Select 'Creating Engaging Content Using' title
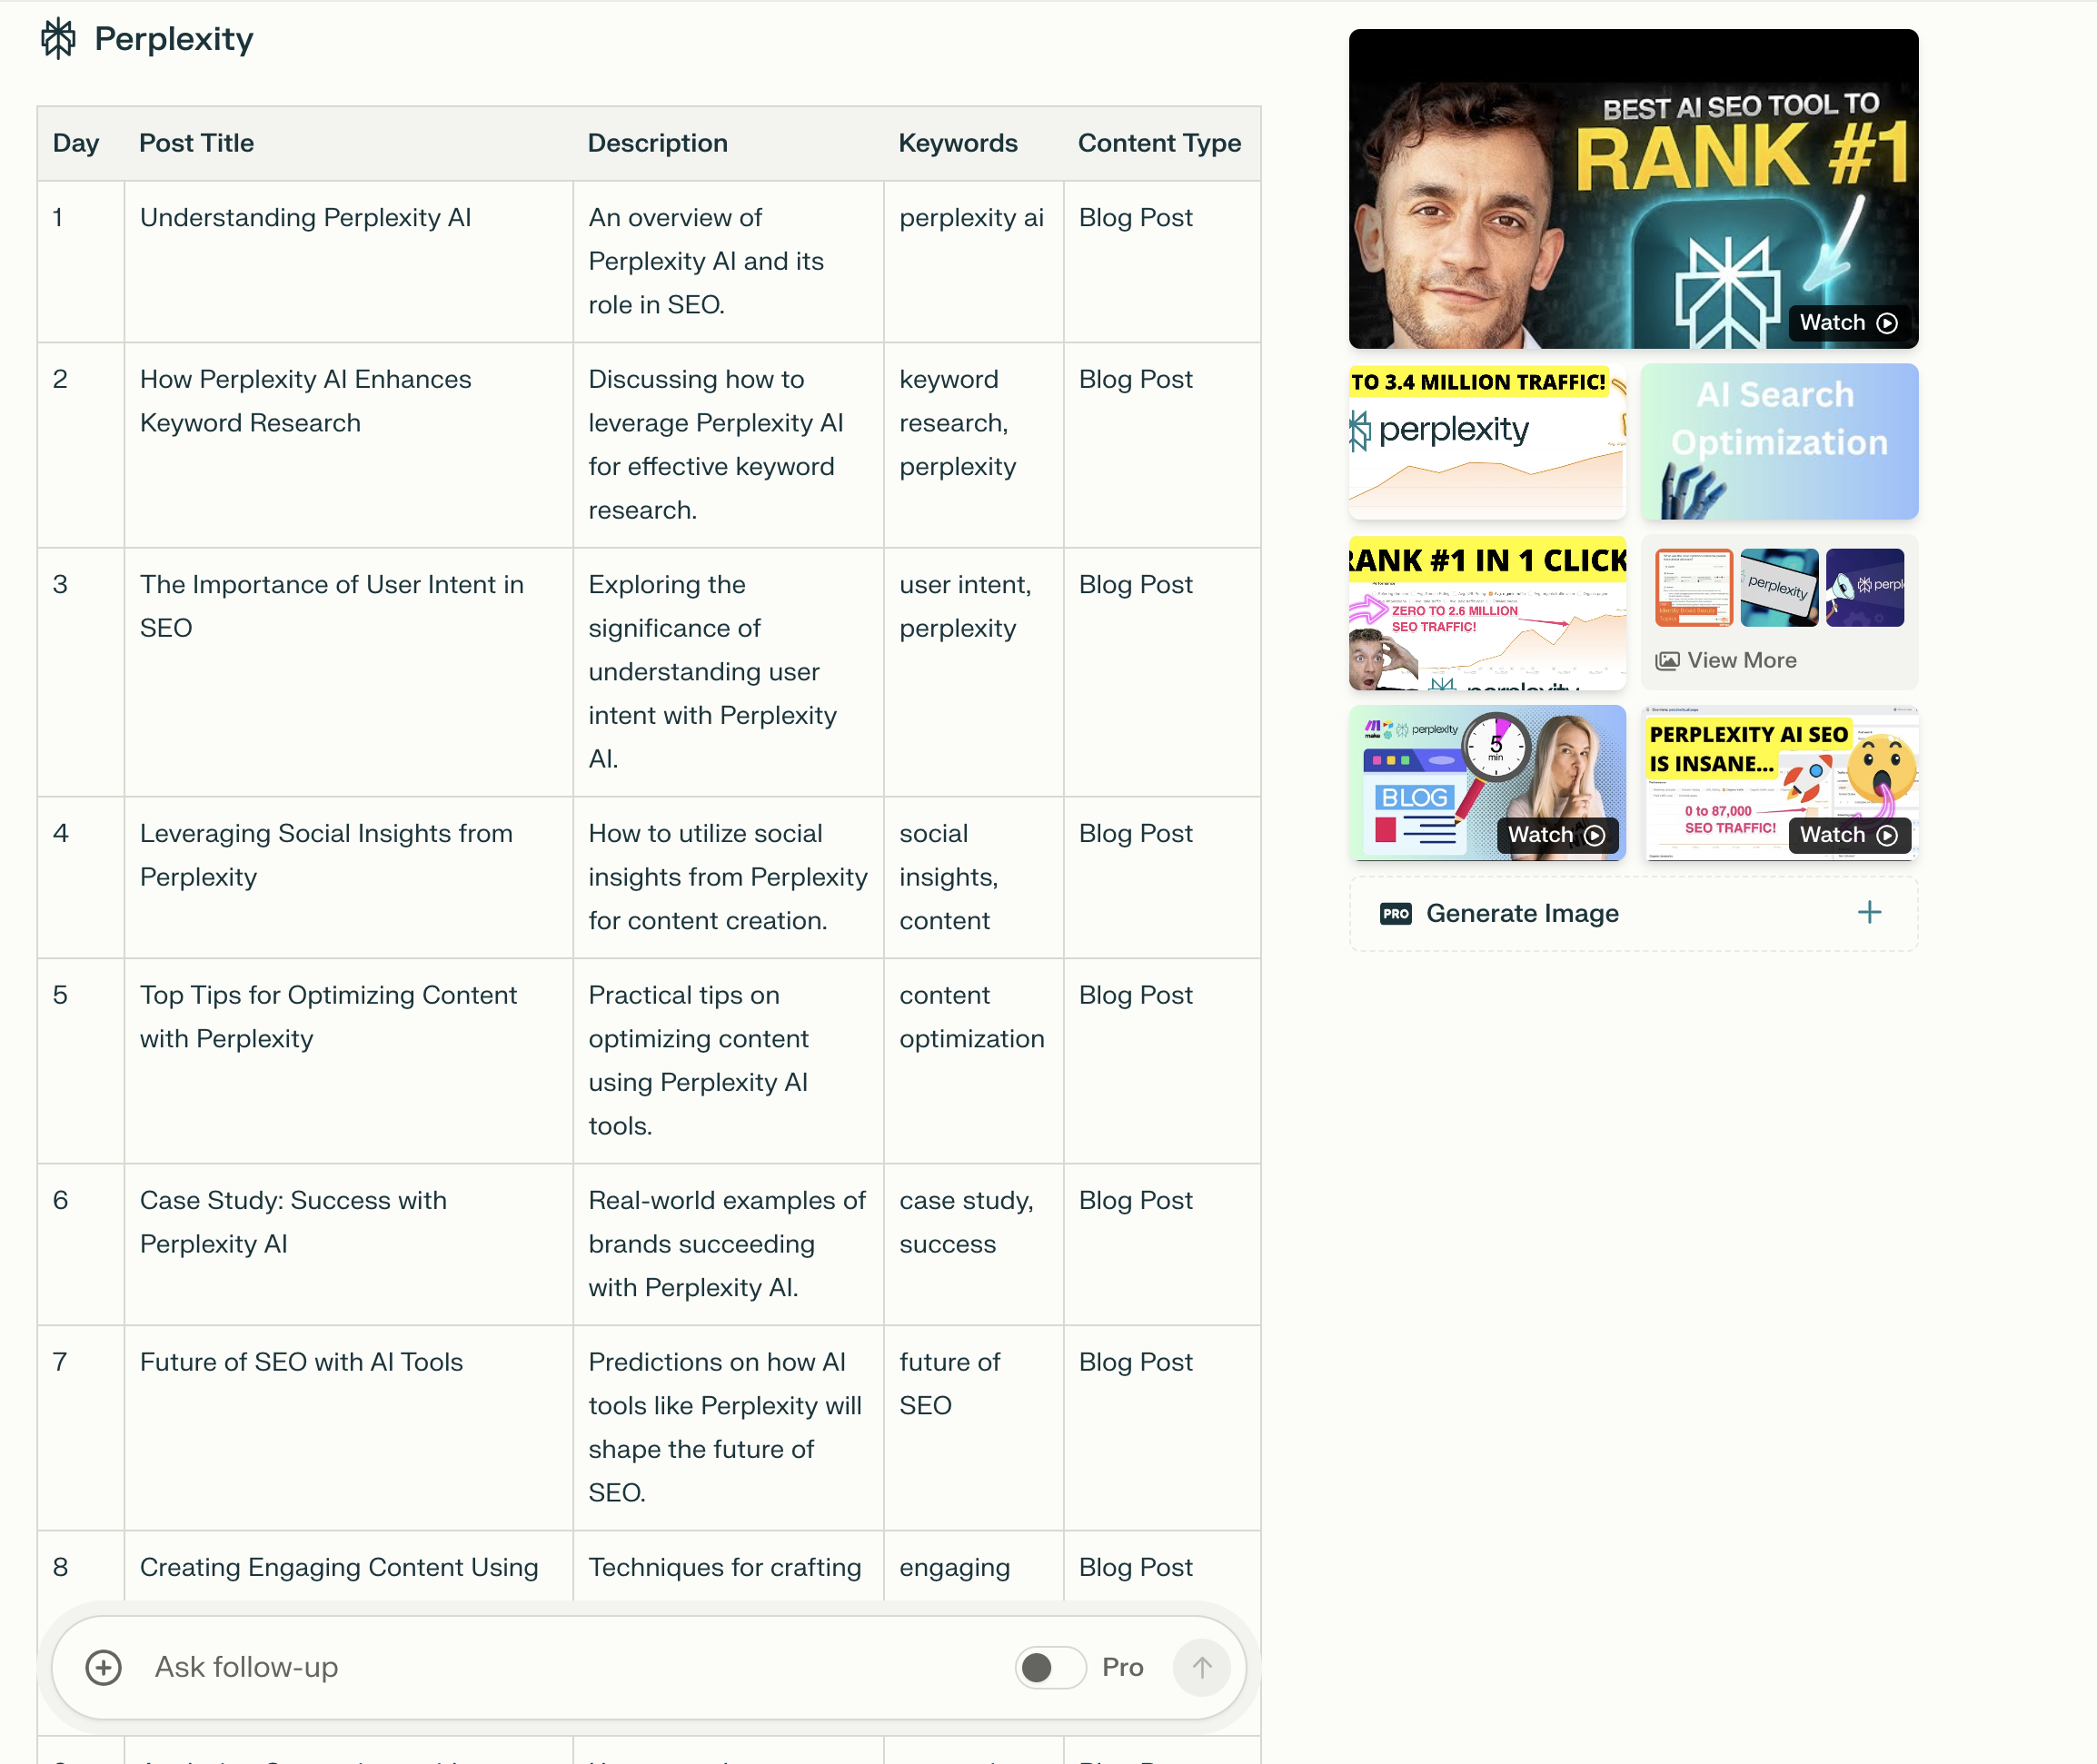 click(339, 1567)
